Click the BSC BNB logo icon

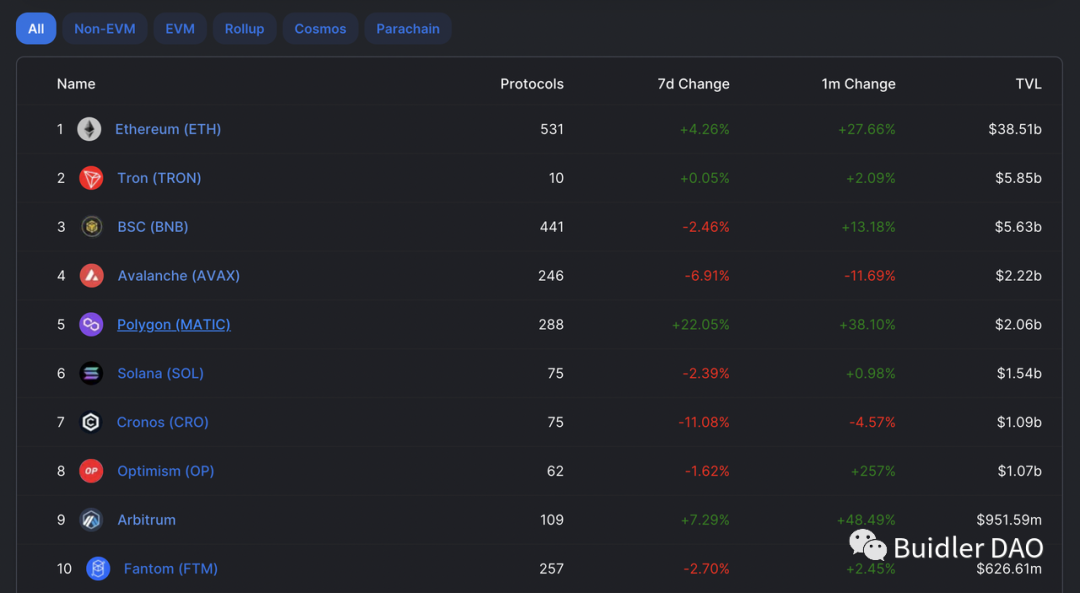pyautogui.click(x=91, y=227)
